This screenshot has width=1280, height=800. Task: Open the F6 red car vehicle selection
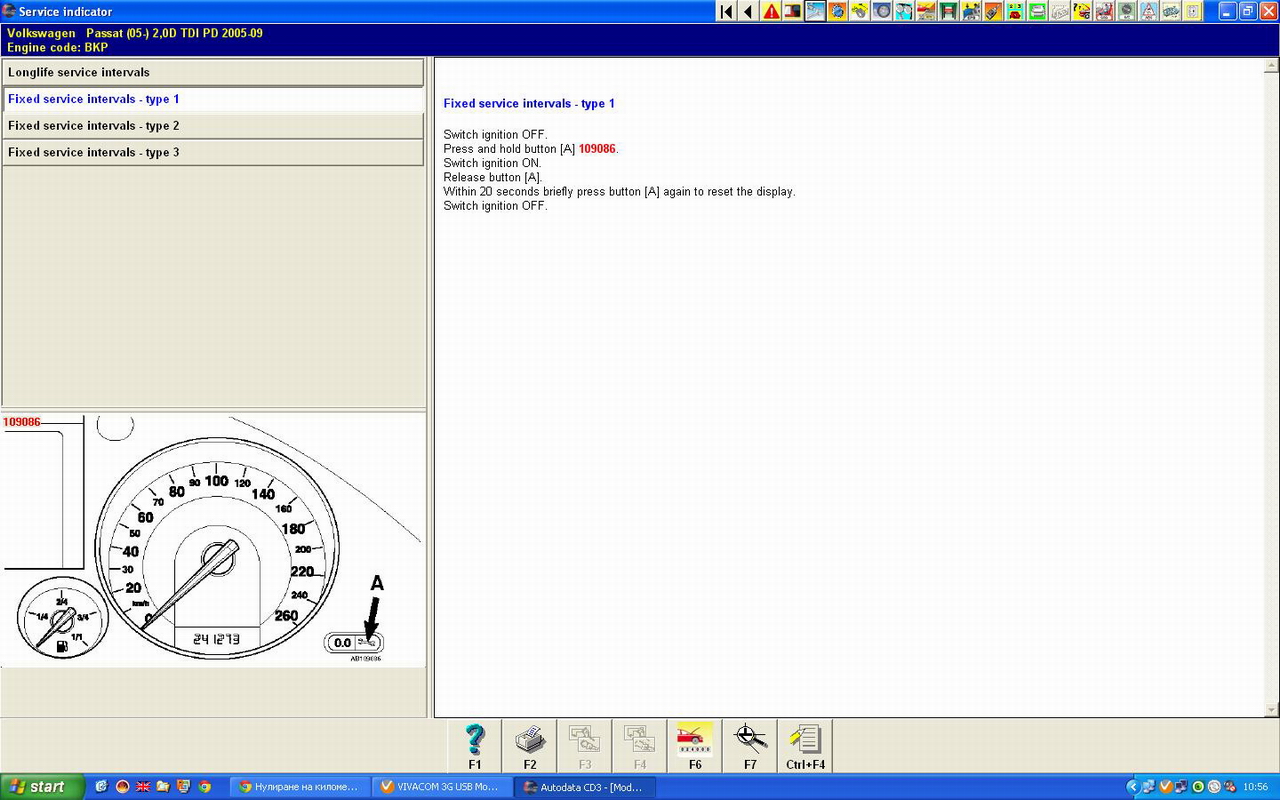click(695, 745)
